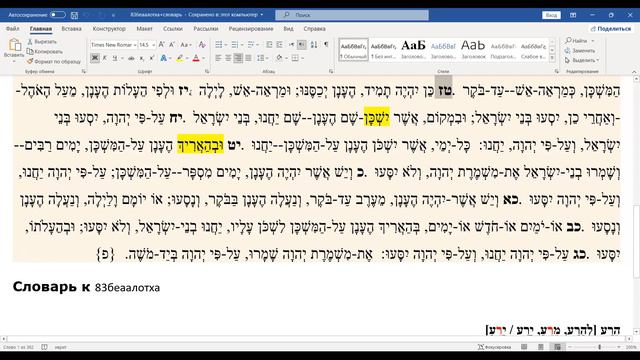Adjust the zoom slider
640x360 pixels.
coord(600,347)
